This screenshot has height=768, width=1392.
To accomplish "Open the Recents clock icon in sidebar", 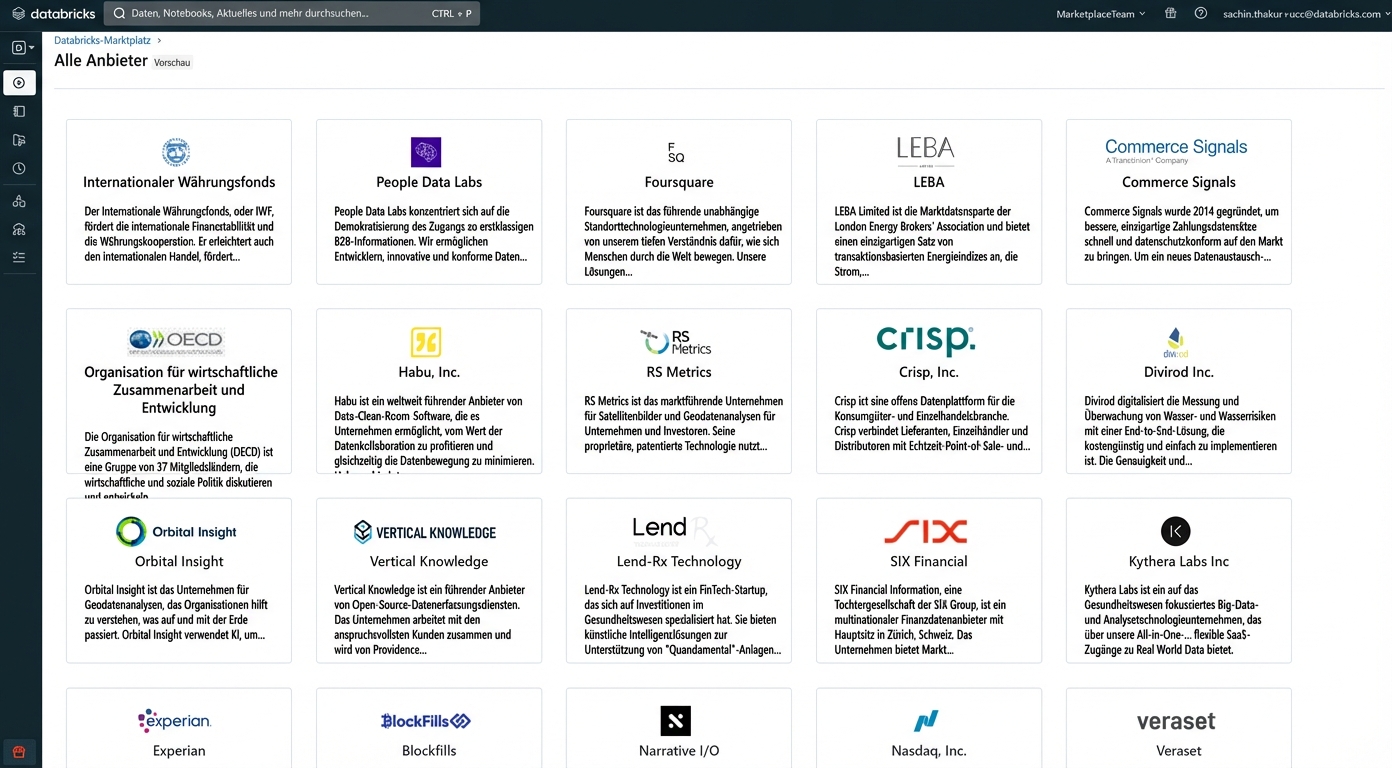I will click(x=19, y=168).
